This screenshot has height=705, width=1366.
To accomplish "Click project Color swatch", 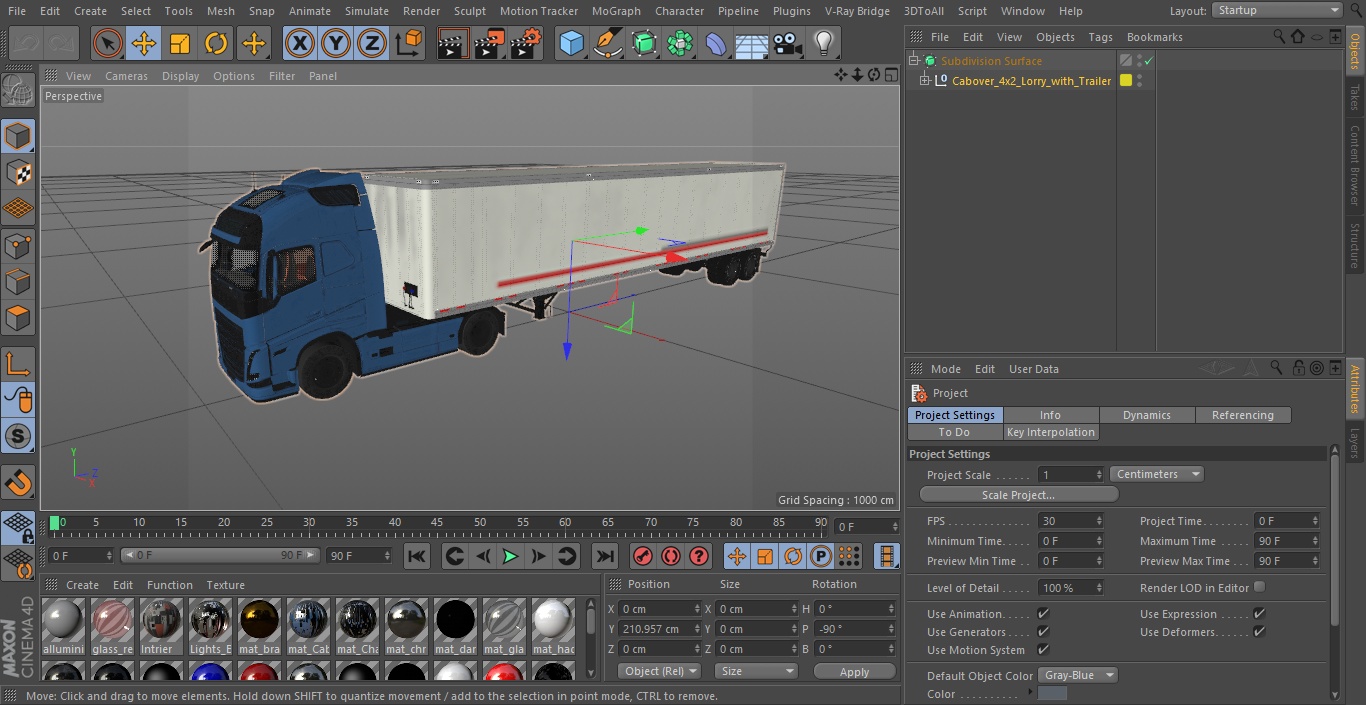I will tap(1053, 693).
